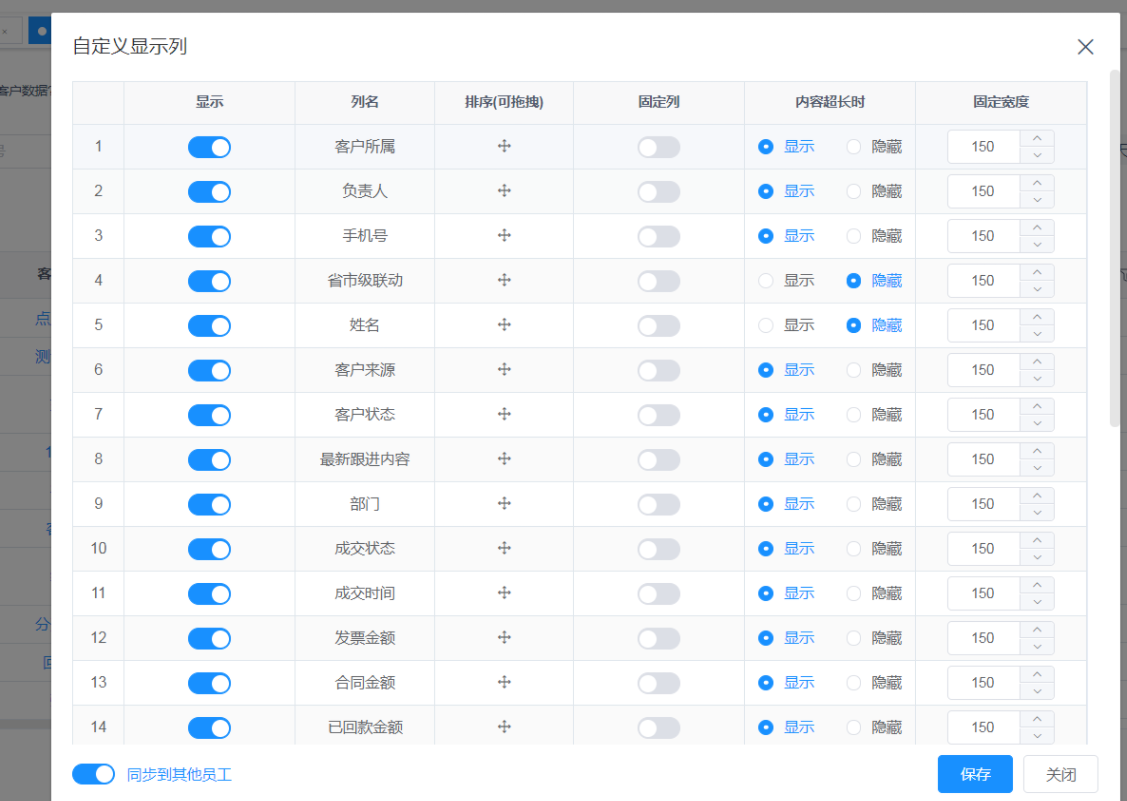This screenshot has width=1127, height=801.
Task: Click the sort handle on the 手机号 row
Action: click(x=504, y=236)
